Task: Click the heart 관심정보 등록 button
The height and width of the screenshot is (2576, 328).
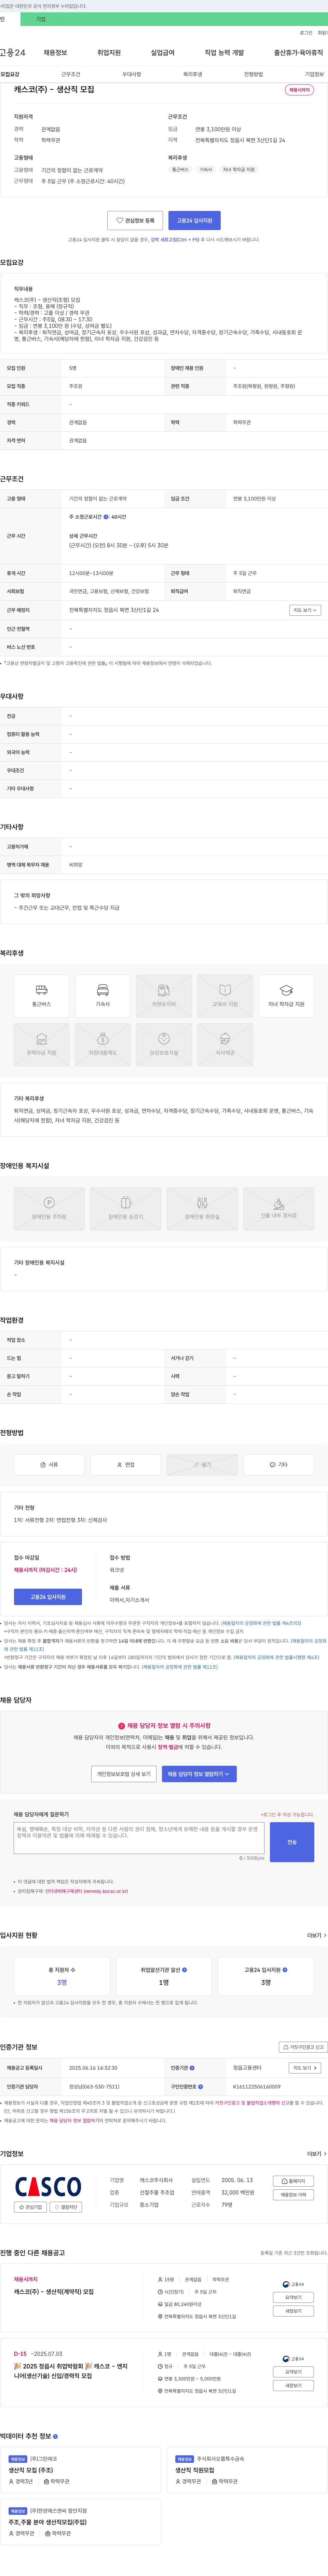Action: (x=135, y=220)
